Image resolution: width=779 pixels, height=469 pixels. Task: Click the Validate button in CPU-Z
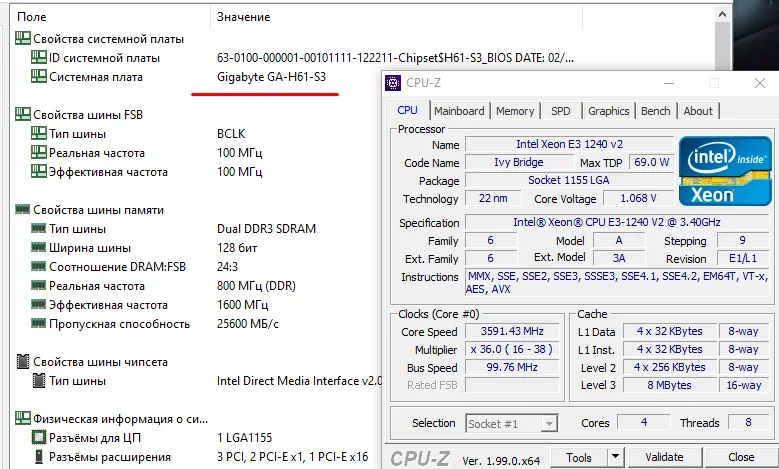[664, 457]
